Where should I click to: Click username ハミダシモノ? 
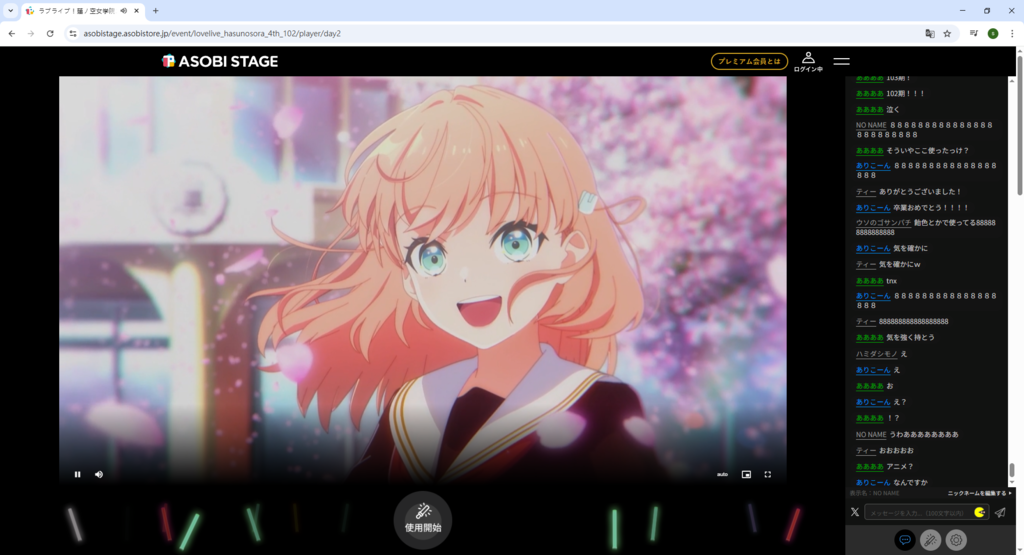pyautogui.click(x=876, y=354)
